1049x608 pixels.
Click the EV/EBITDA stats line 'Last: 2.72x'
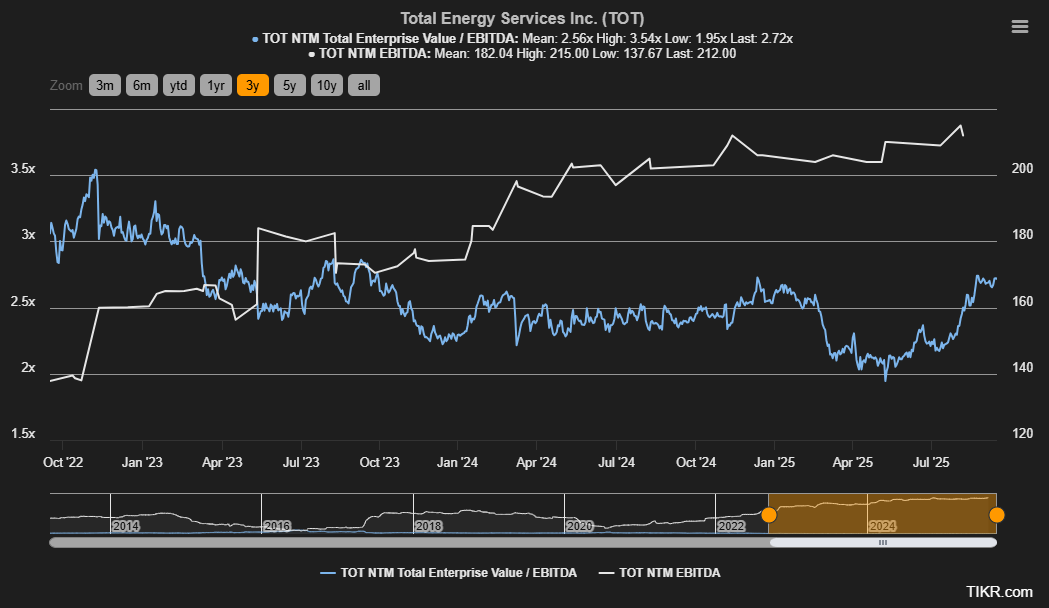760,38
